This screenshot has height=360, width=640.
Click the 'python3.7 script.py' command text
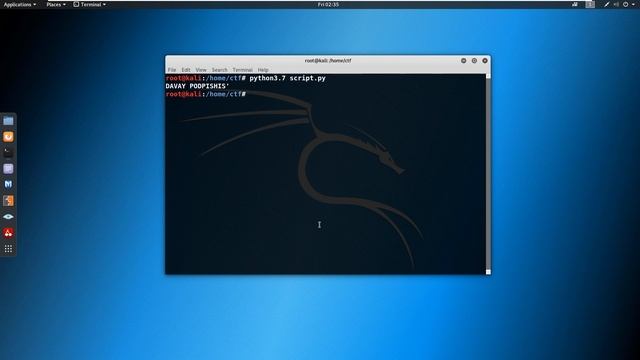click(287, 78)
